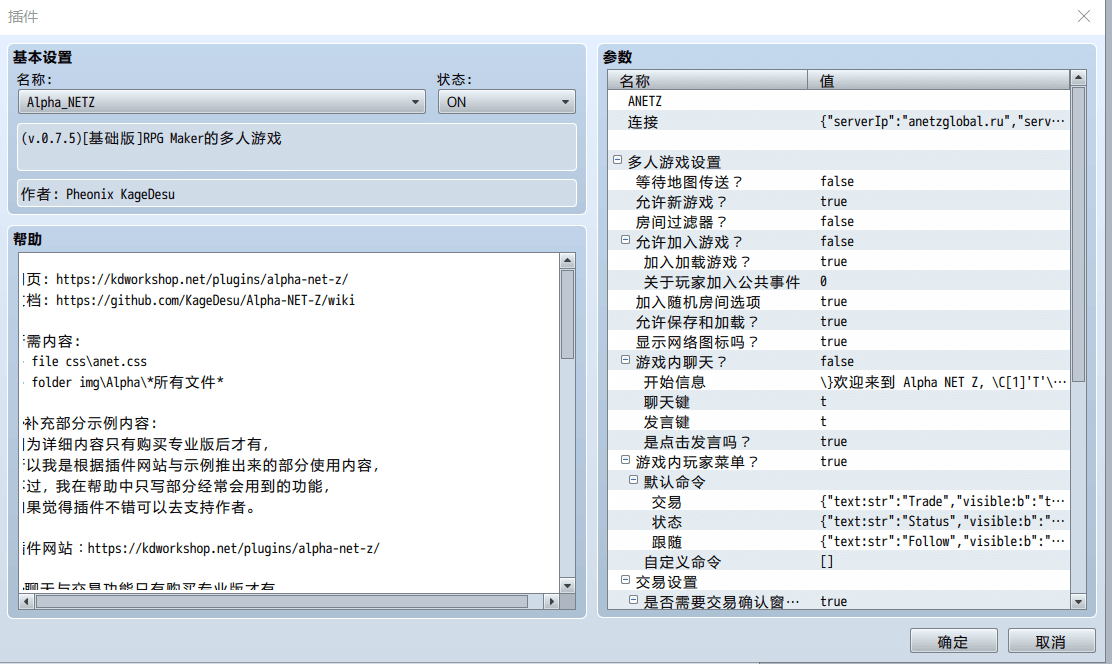1112x664 pixels.
Task: Click the help box vertical scrollbar thumb
Action: click(x=567, y=314)
